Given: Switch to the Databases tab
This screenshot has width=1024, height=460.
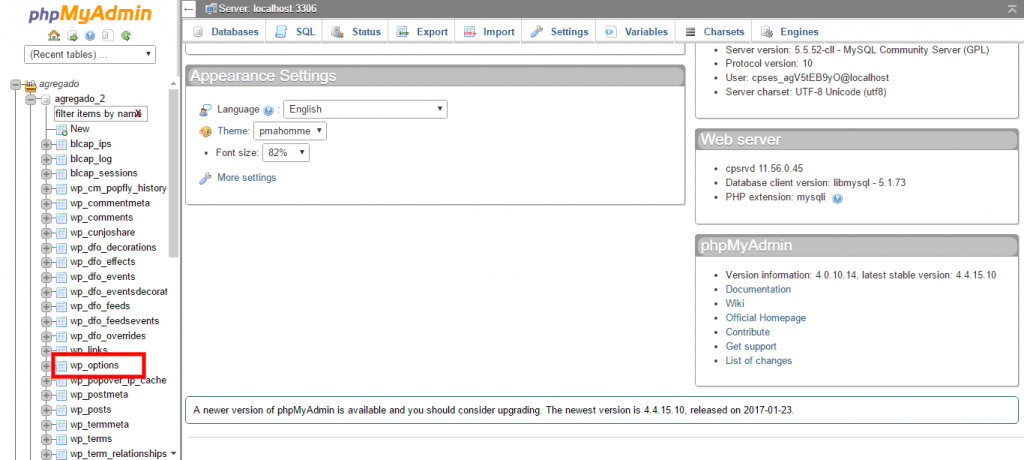Looking at the screenshot, I should [x=225, y=32].
